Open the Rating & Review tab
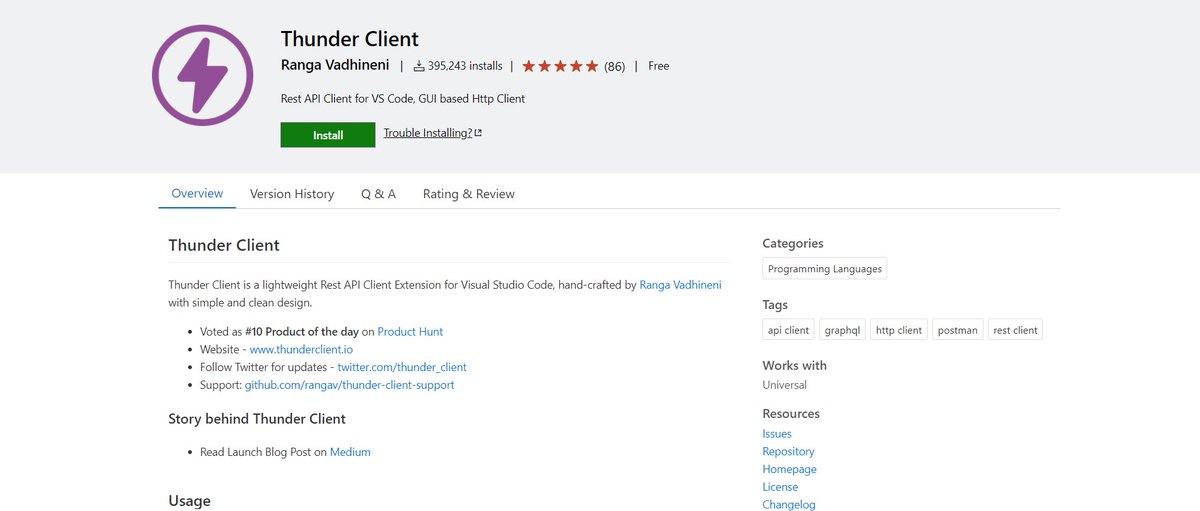 (x=469, y=194)
